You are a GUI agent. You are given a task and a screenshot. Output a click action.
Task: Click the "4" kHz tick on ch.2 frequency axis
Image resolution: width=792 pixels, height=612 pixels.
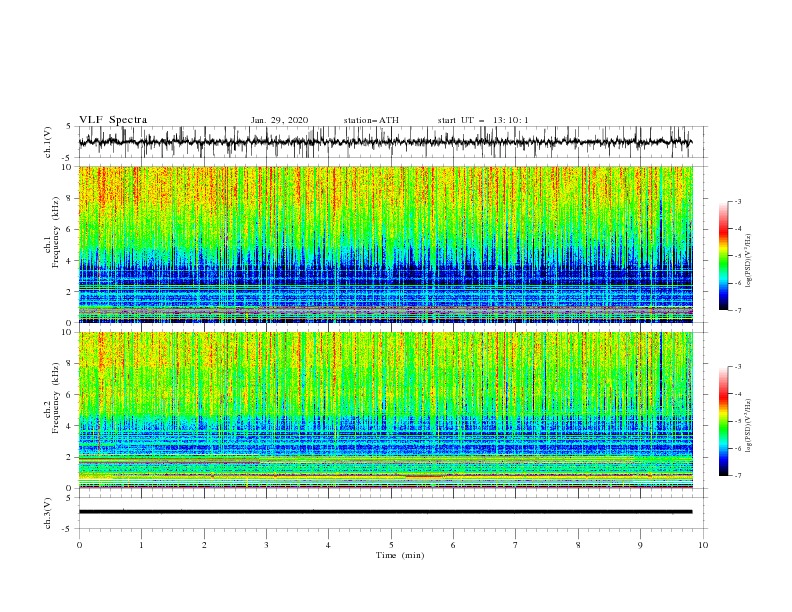tap(70, 426)
